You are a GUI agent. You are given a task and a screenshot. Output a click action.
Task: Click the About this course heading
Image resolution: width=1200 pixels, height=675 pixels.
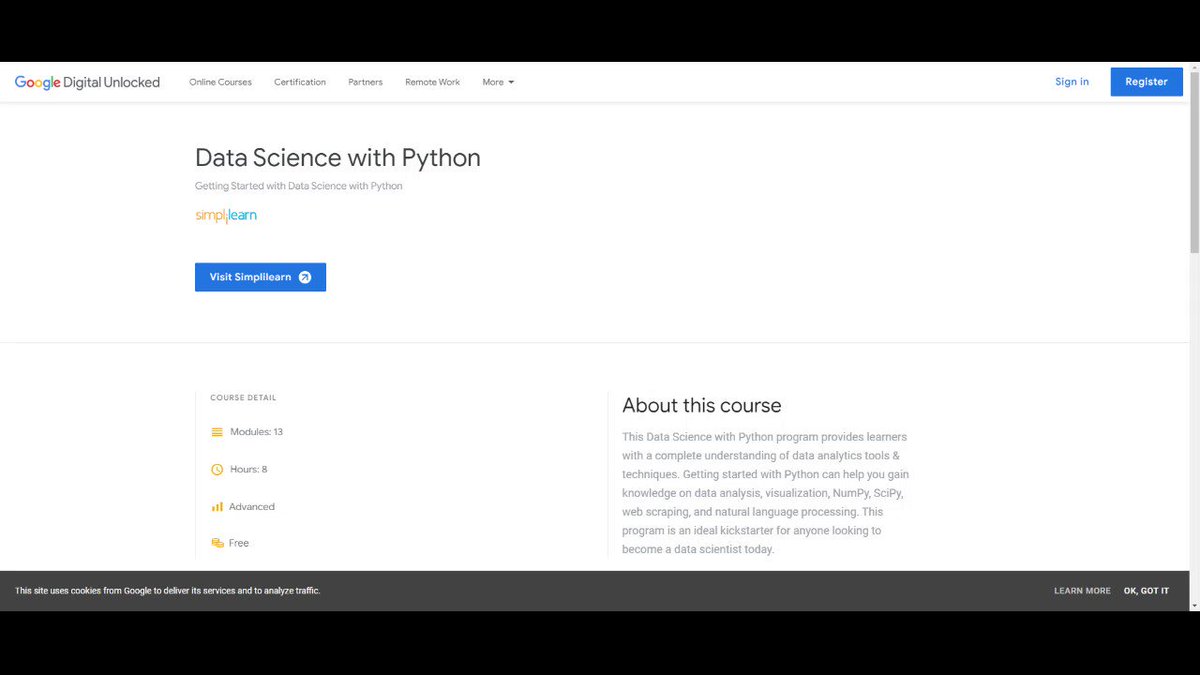tap(702, 405)
